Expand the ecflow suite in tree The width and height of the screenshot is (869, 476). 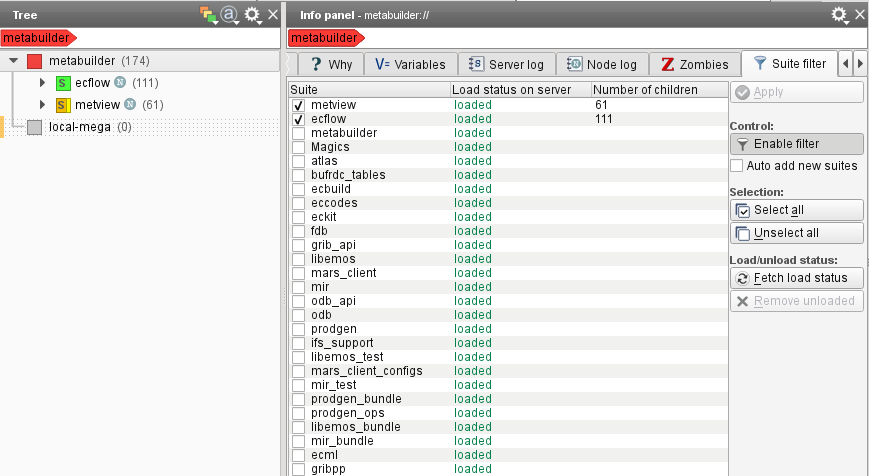point(42,83)
